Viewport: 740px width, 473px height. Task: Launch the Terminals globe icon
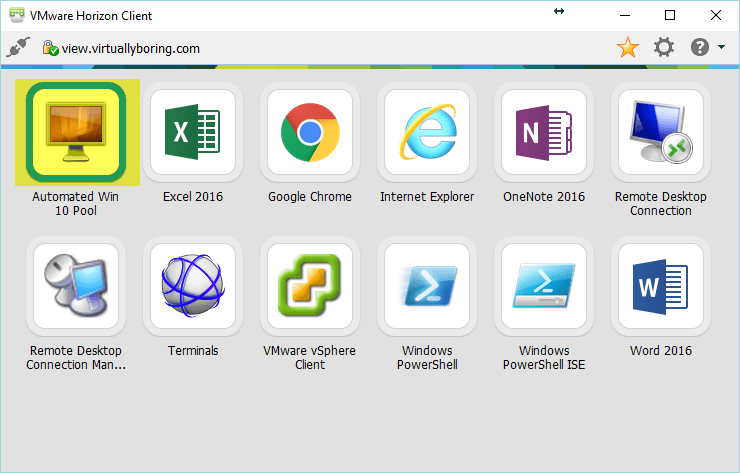pyautogui.click(x=193, y=286)
